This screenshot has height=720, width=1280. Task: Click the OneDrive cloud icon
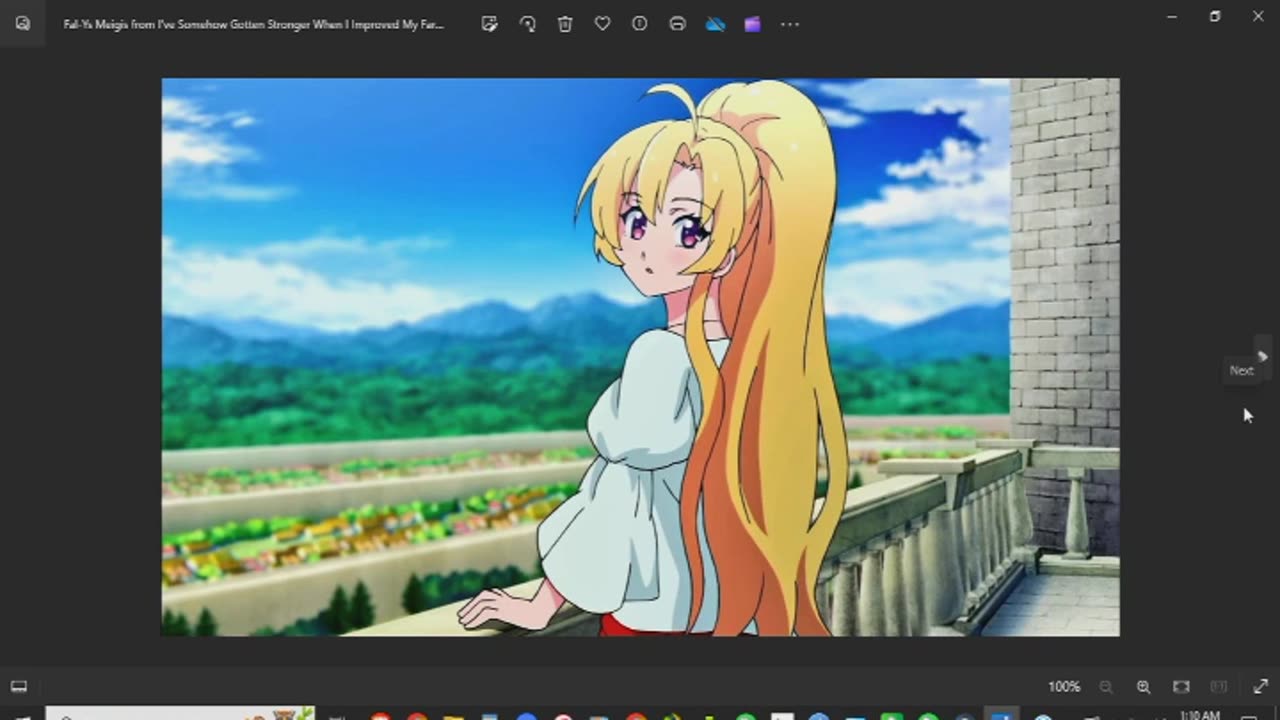coord(715,24)
